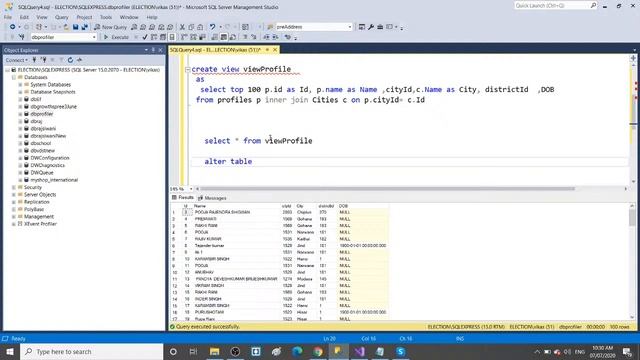This screenshot has width=640, height=360.
Task: Select the XEvent Profiler node
Action: click(40, 224)
